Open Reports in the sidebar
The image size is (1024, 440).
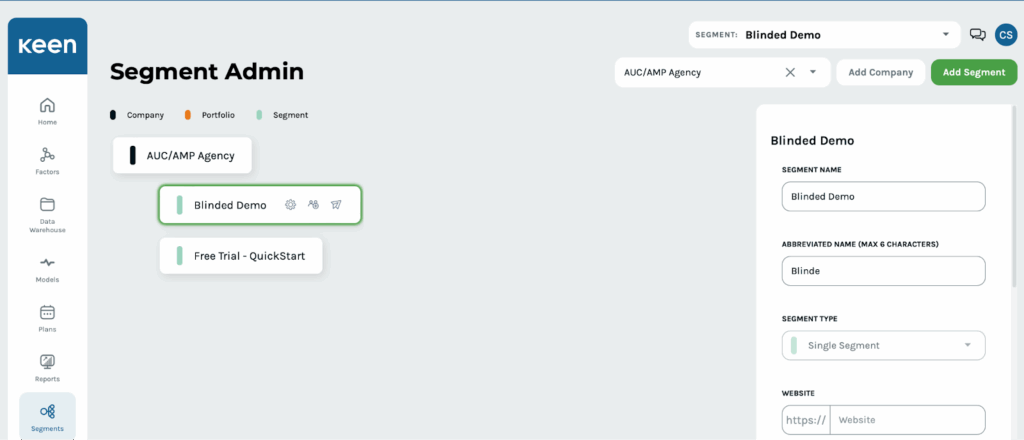[47, 362]
